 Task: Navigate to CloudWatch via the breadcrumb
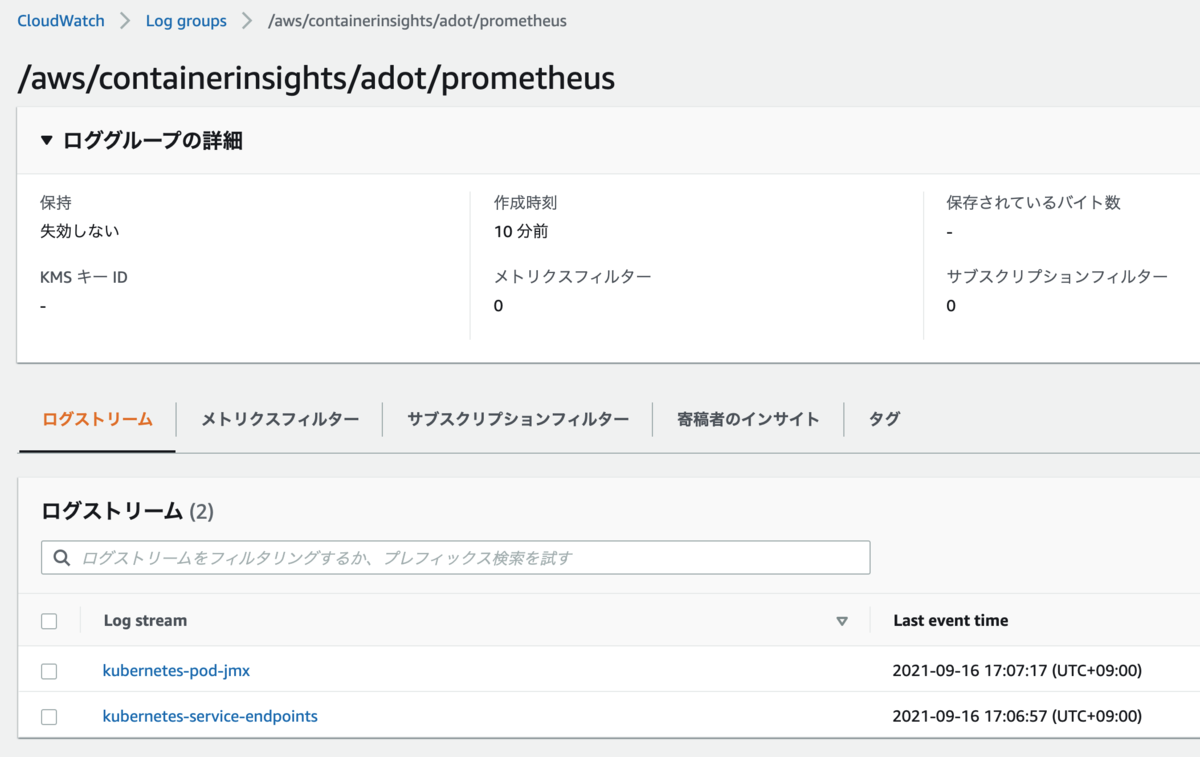[60, 20]
